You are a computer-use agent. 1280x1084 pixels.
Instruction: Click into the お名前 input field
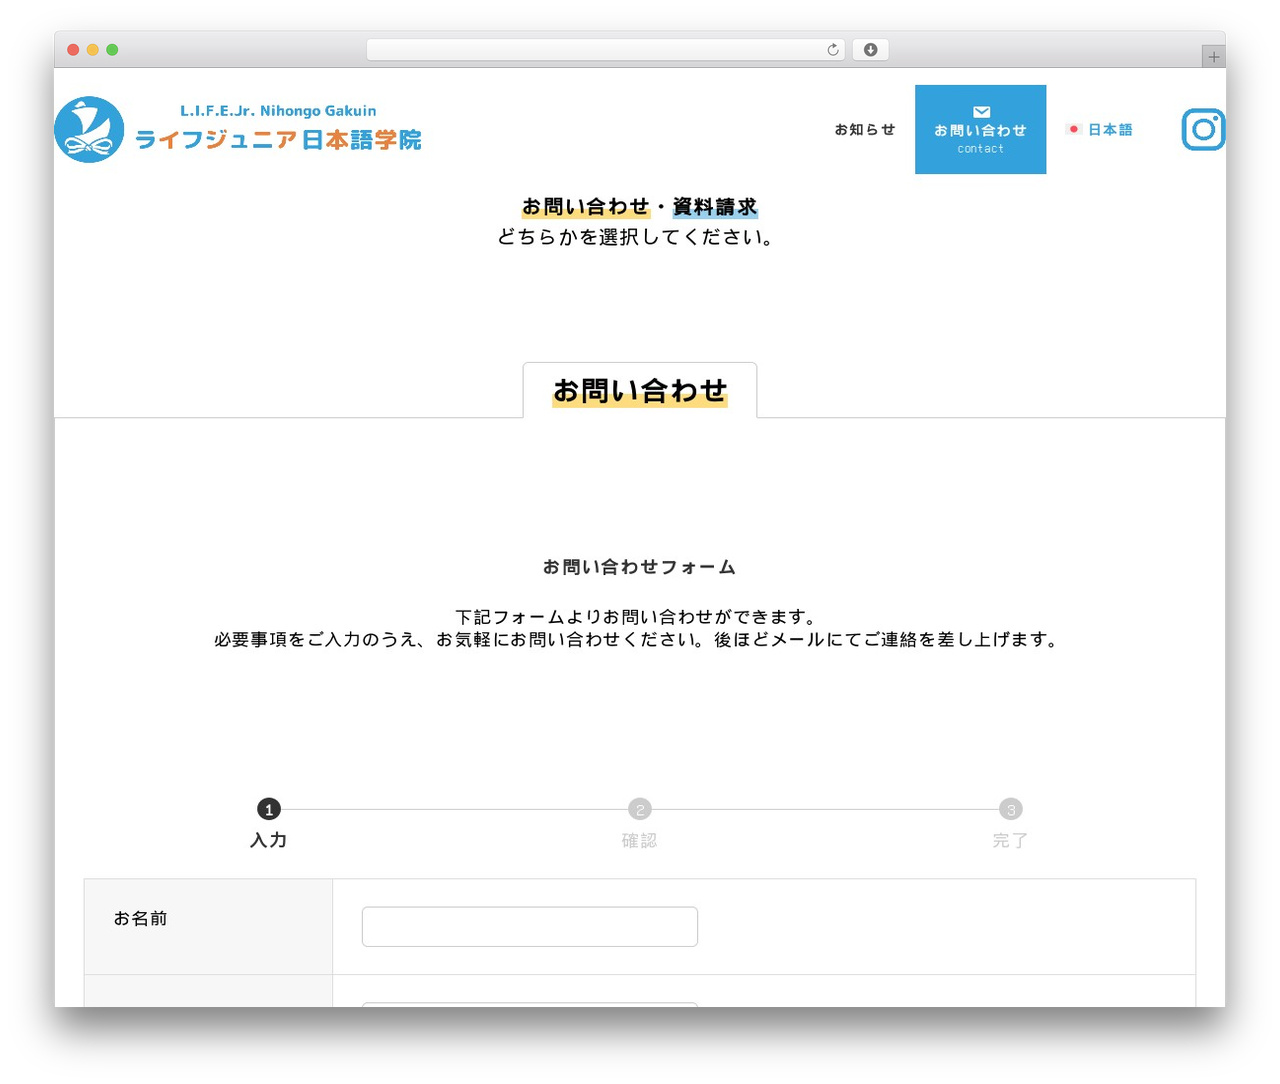(x=530, y=927)
